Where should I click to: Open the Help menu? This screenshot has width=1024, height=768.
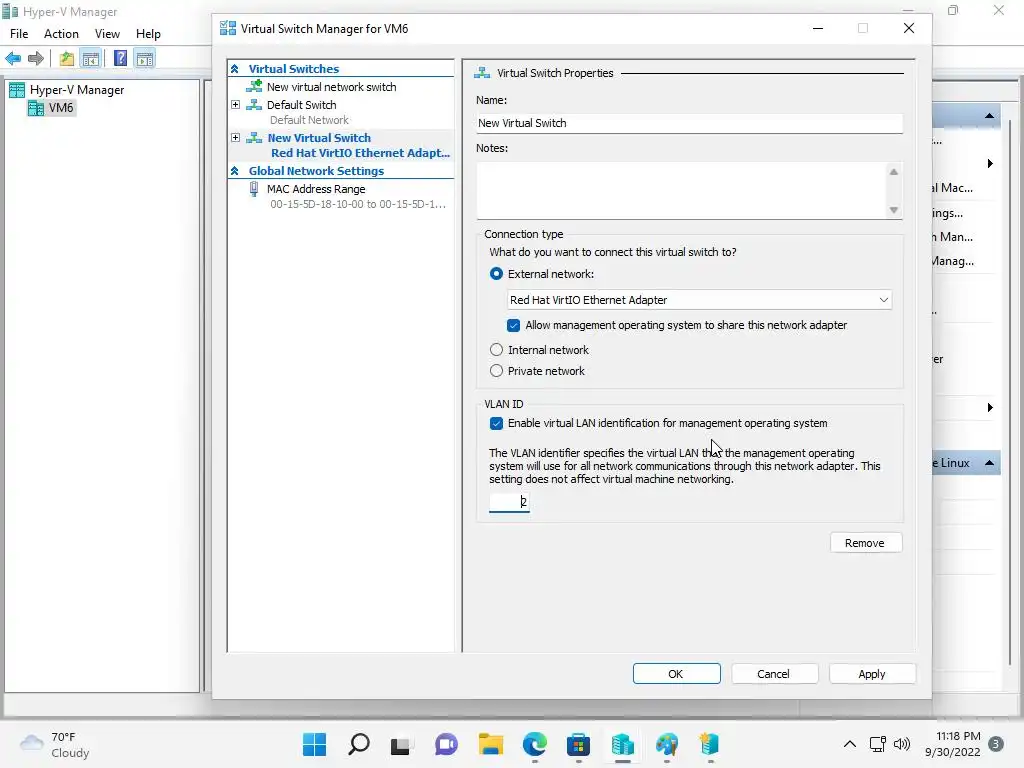click(148, 34)
